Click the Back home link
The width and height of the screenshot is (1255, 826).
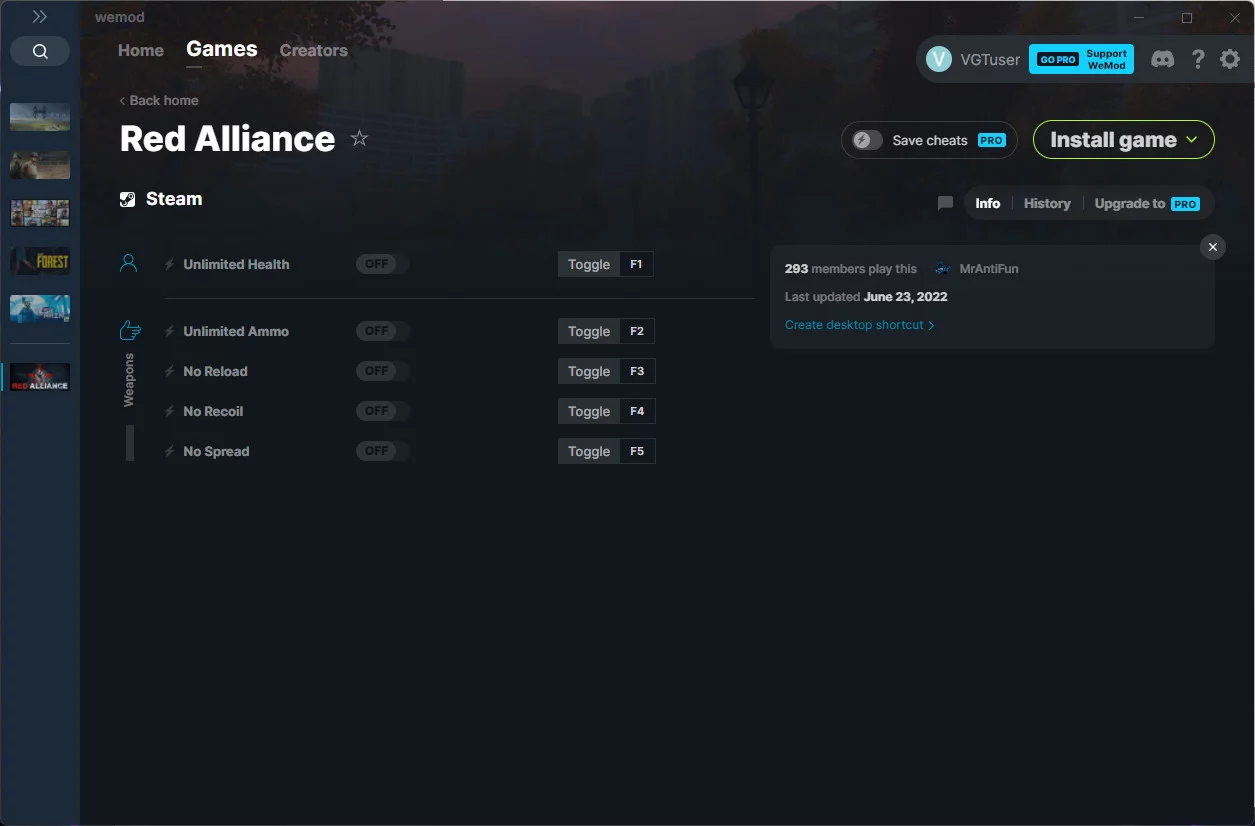coord(159,100)
